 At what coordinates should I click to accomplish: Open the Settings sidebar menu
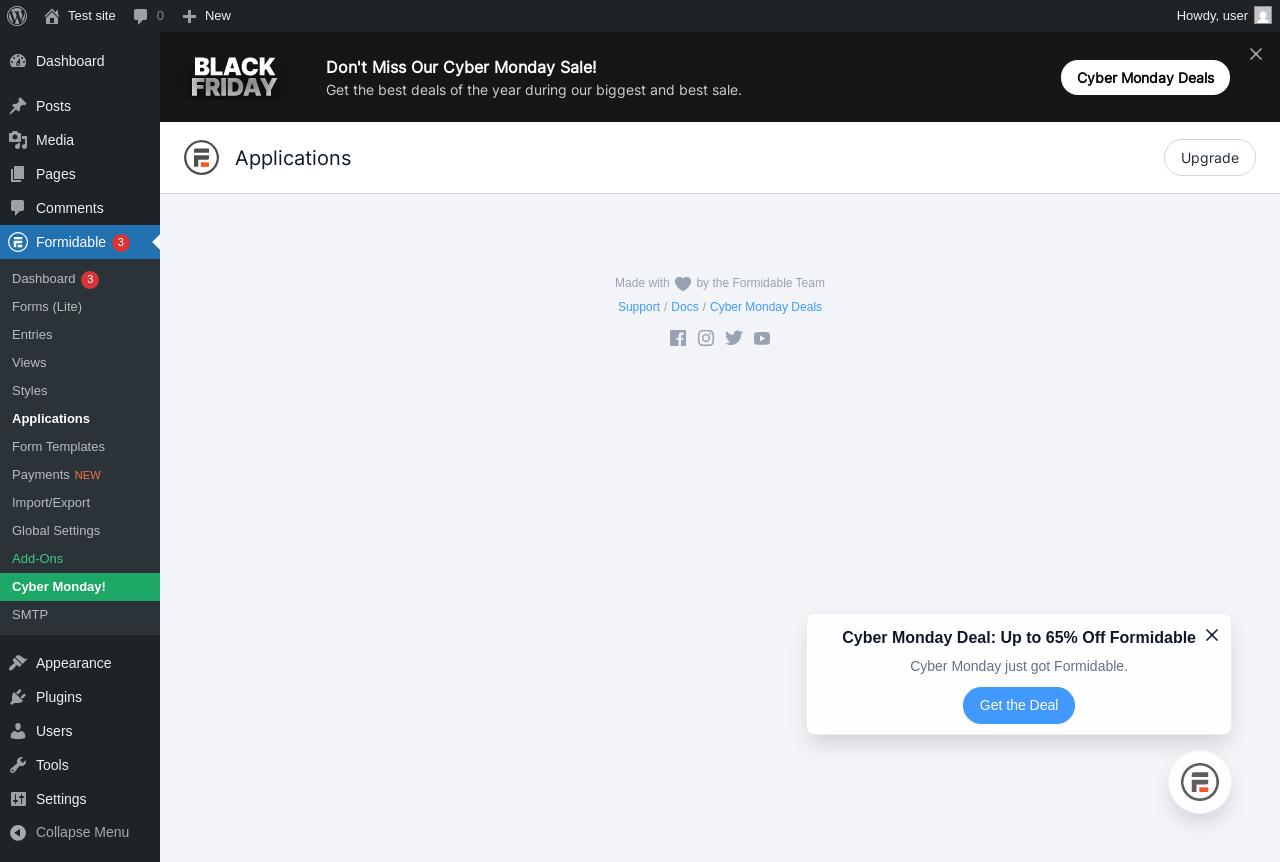(80, 799)
